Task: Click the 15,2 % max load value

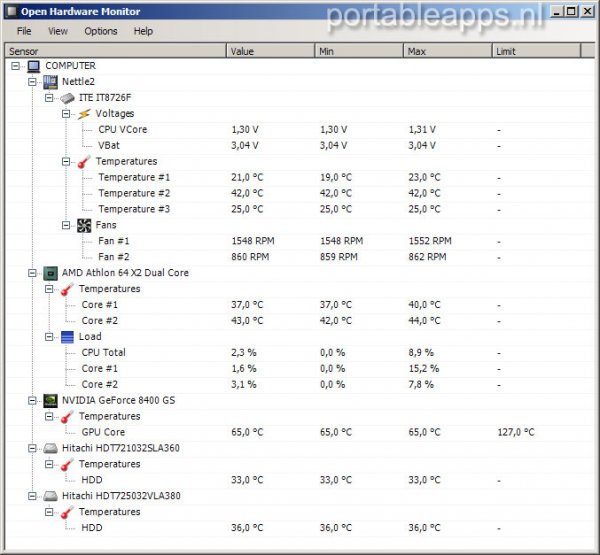Action: click(424, 369)
